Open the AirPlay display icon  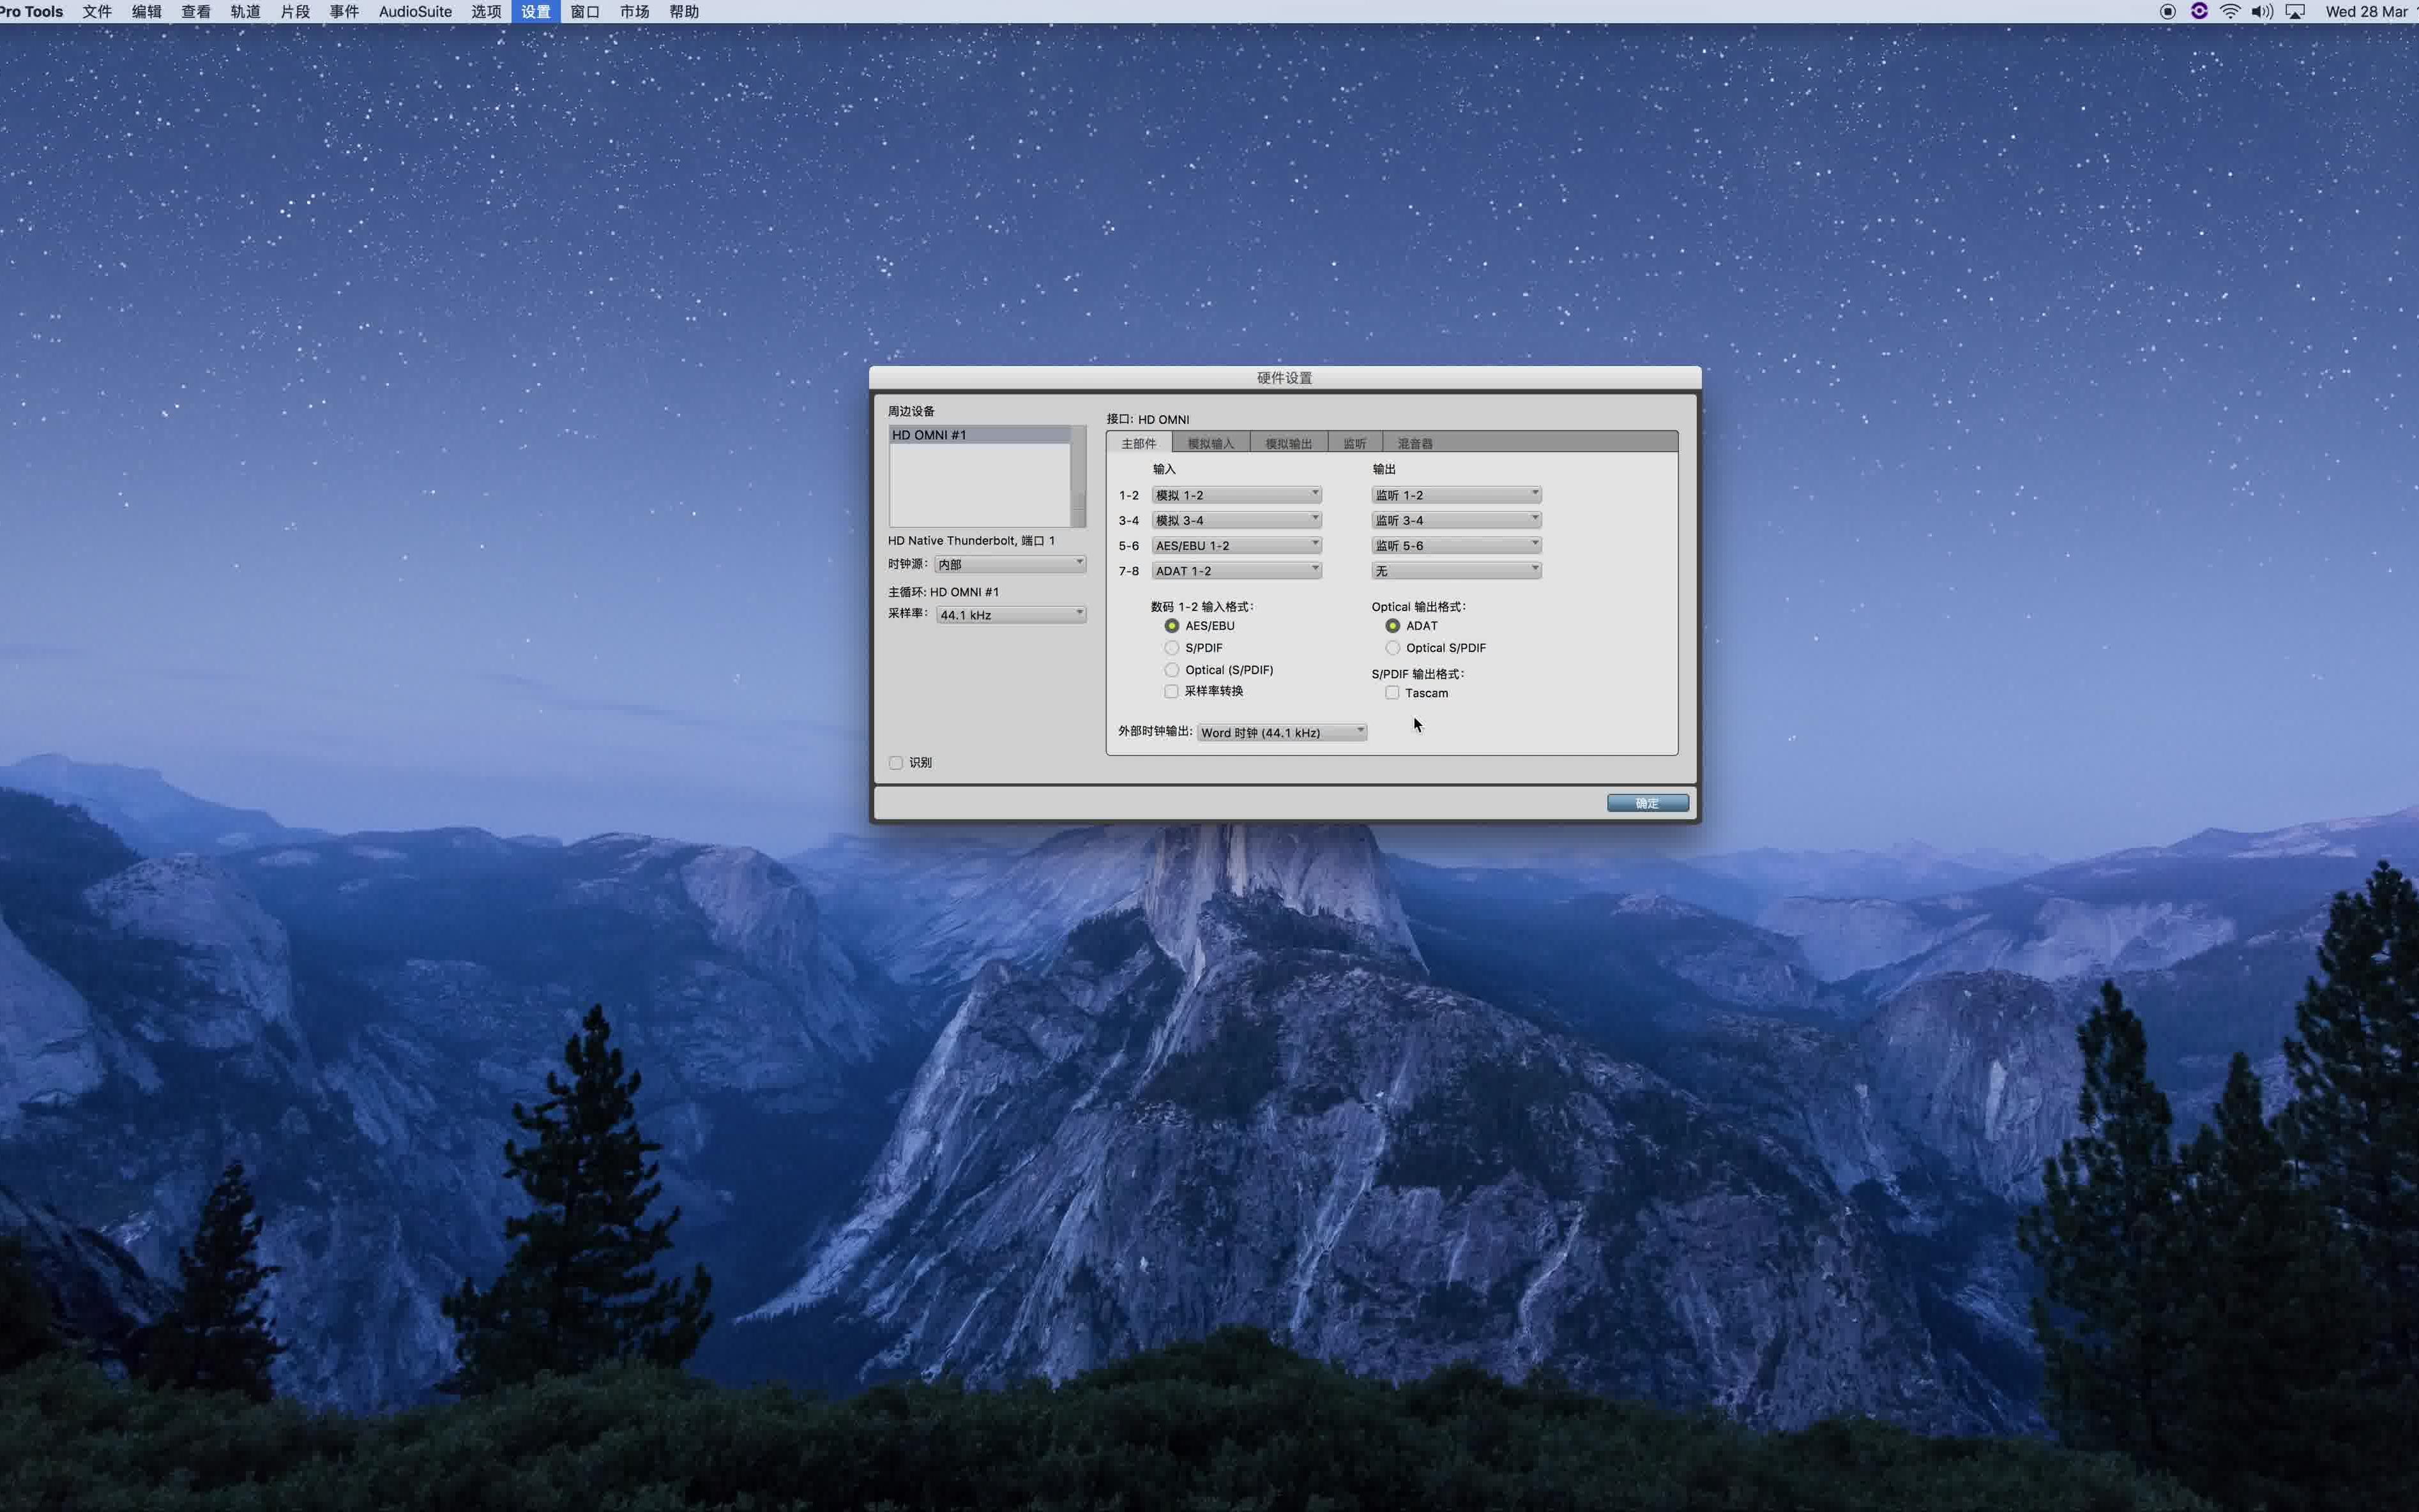2295,12
